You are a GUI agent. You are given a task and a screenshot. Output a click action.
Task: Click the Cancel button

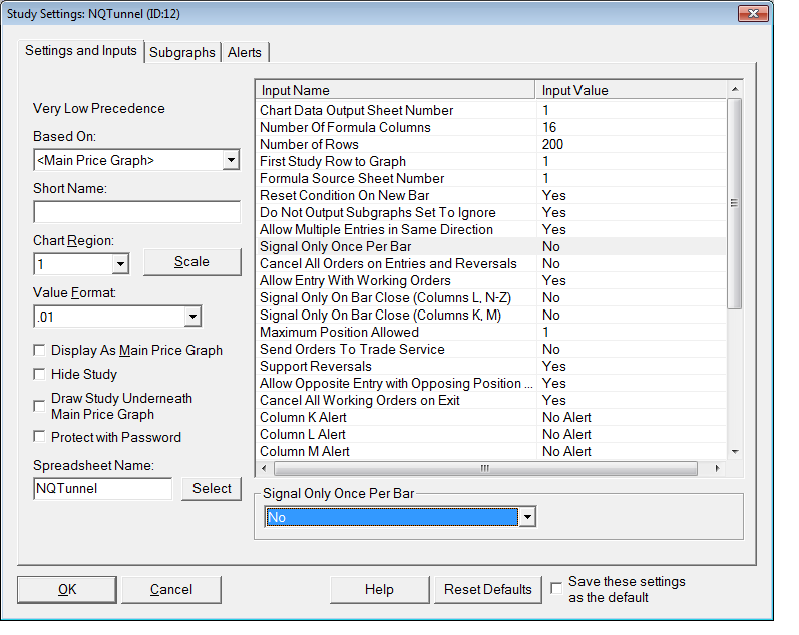coord(171,590)
